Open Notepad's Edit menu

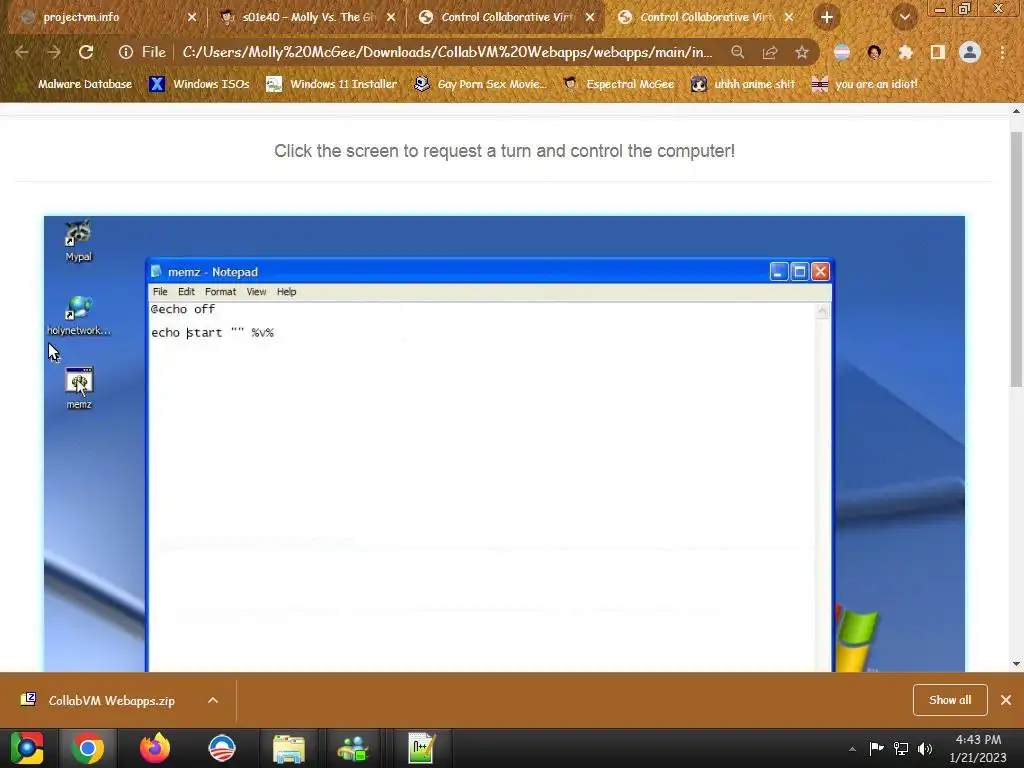tap(186, 292)
